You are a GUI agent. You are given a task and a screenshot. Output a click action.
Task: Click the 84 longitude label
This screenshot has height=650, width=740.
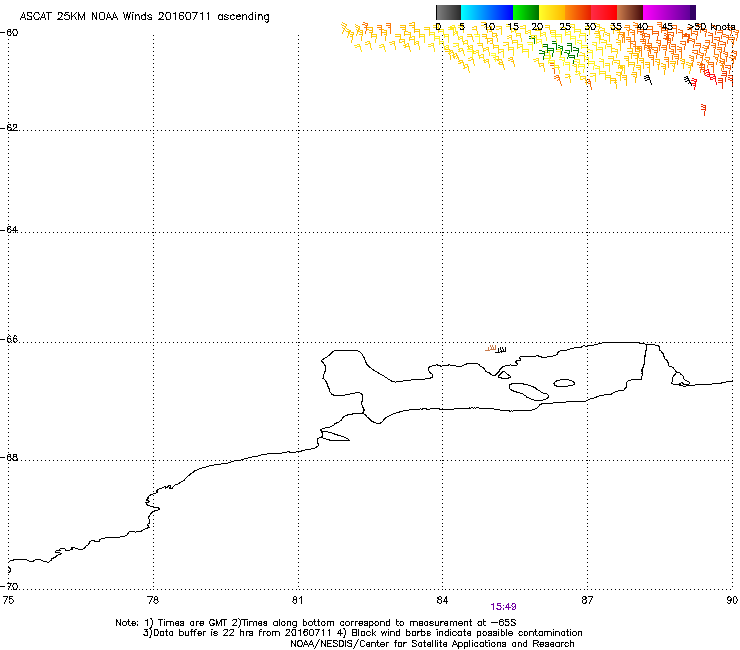click(442, 600)
